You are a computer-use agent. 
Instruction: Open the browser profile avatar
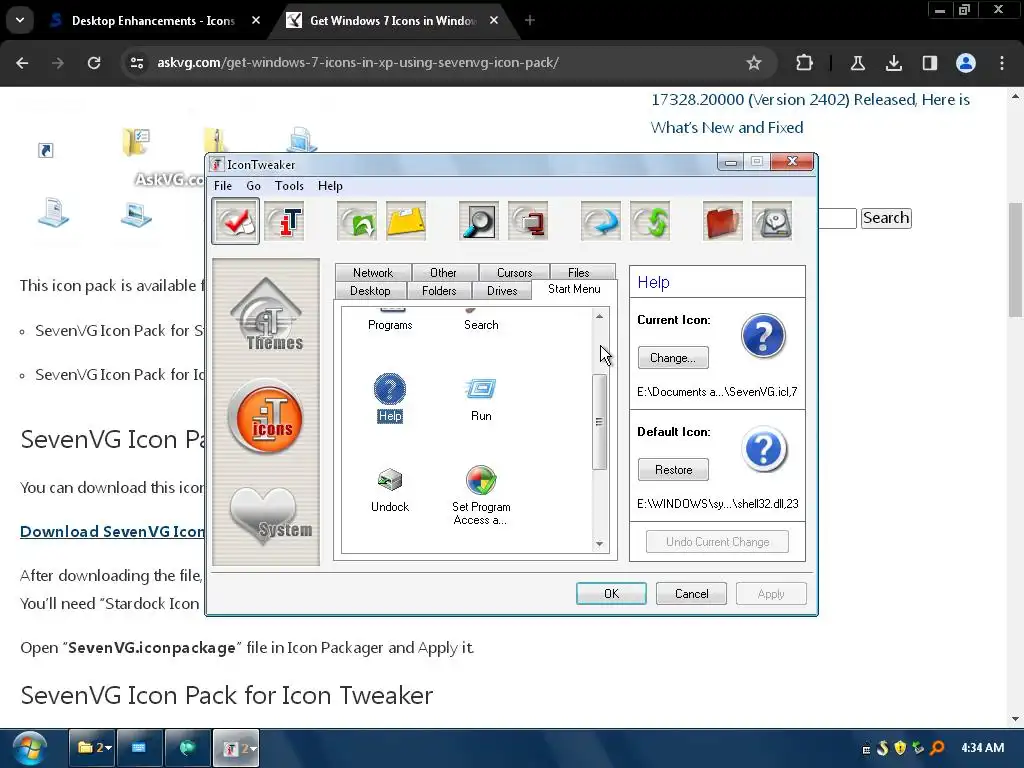[966, 63]
